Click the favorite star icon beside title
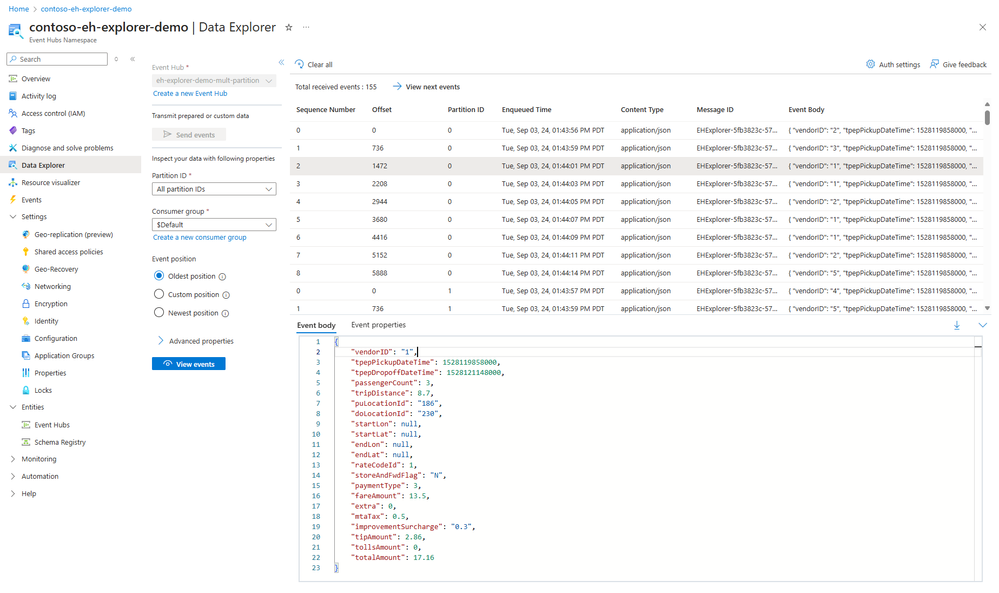Viewport: 999px width, 593px height. click(x=289, y=28)
